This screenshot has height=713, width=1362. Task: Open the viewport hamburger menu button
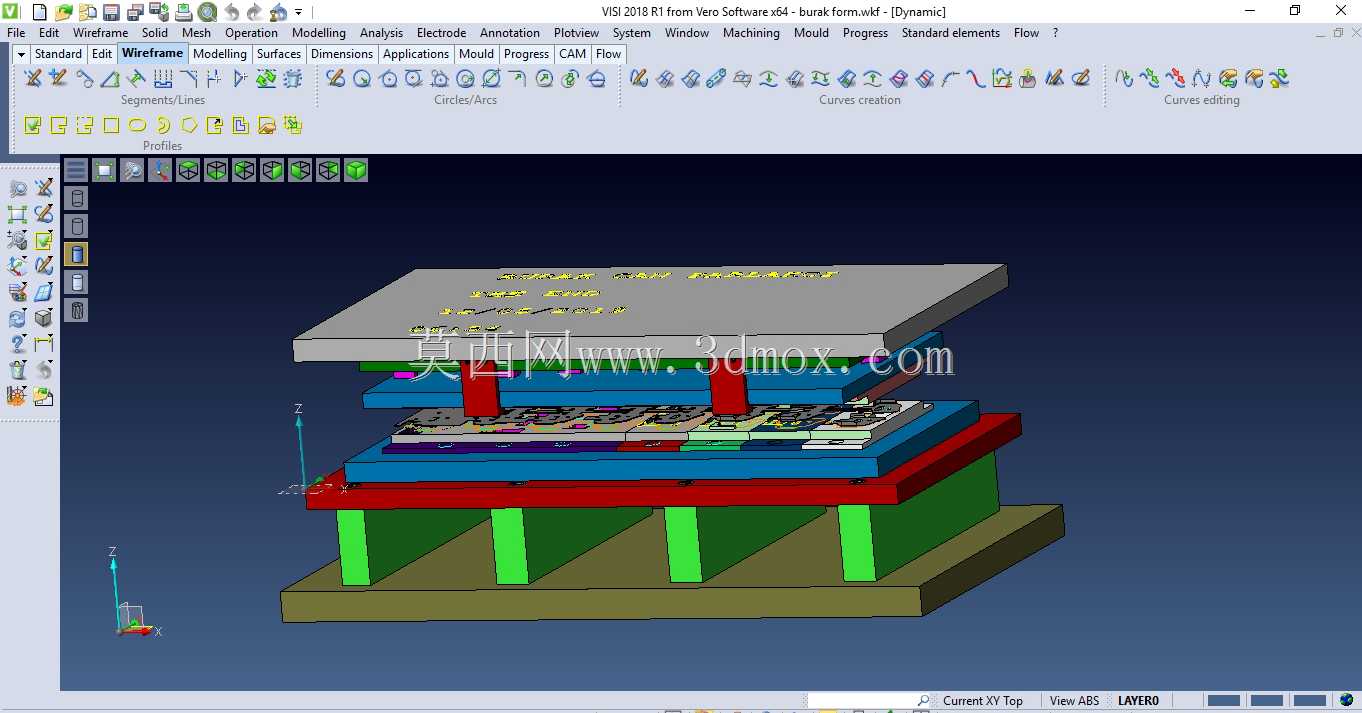point(76,170)
